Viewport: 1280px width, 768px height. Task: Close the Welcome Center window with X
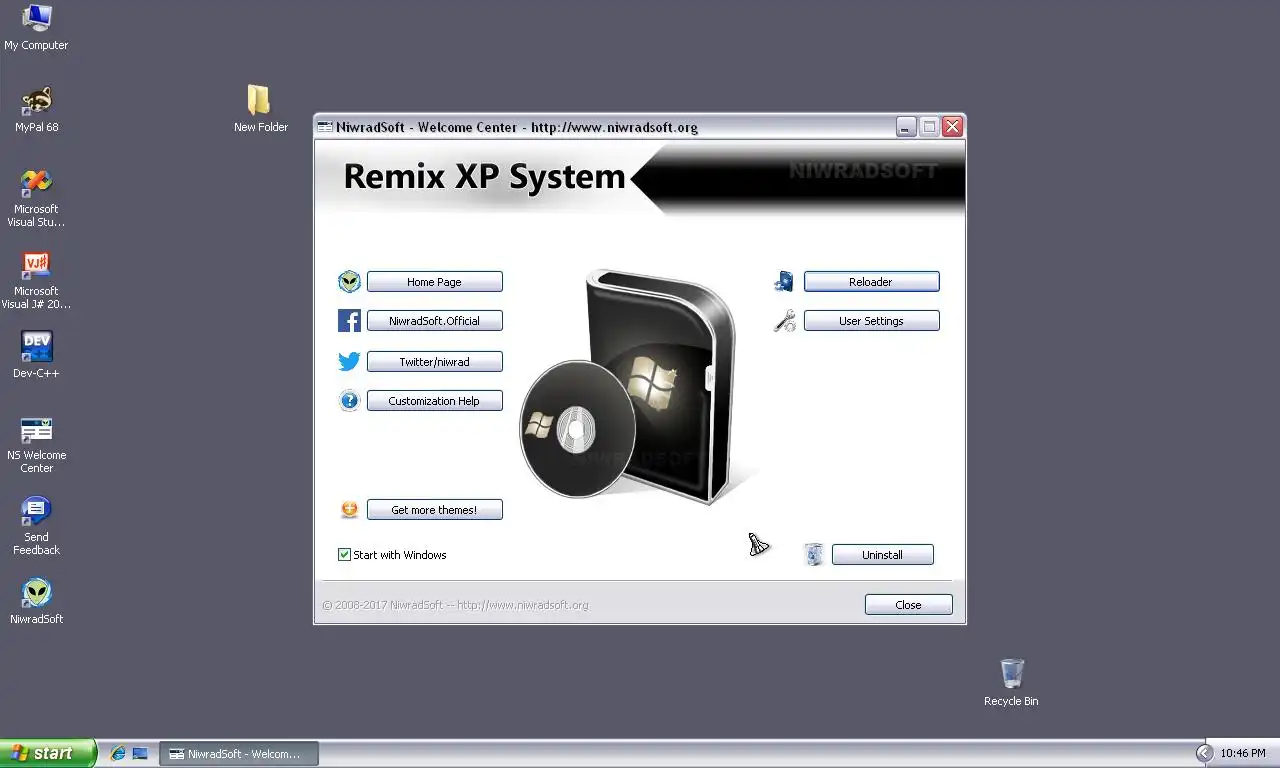tap(952, 127)
